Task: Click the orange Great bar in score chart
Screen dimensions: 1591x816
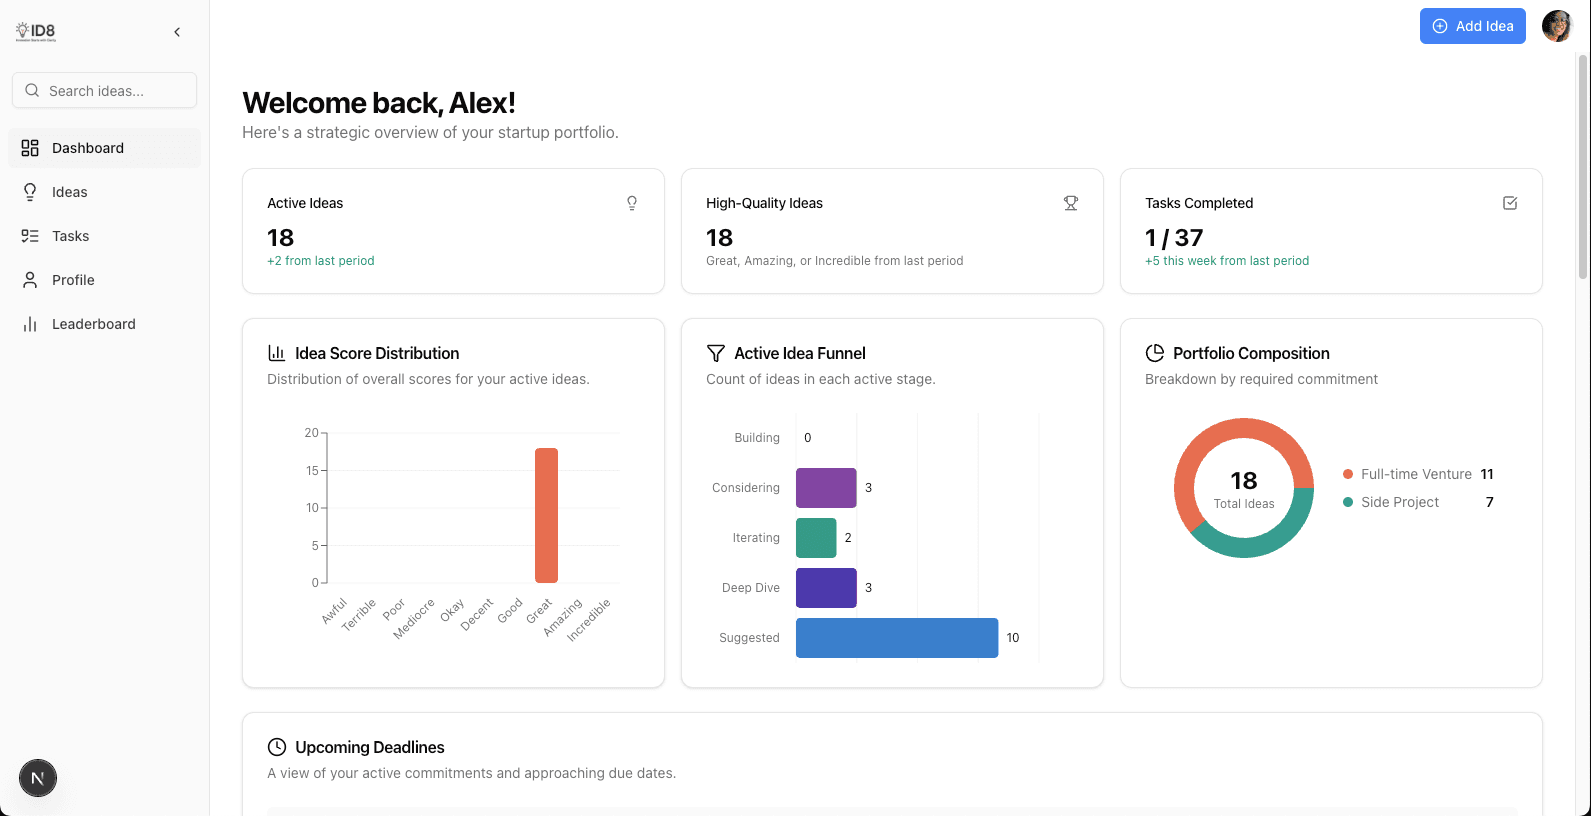Action: point(546,515)
